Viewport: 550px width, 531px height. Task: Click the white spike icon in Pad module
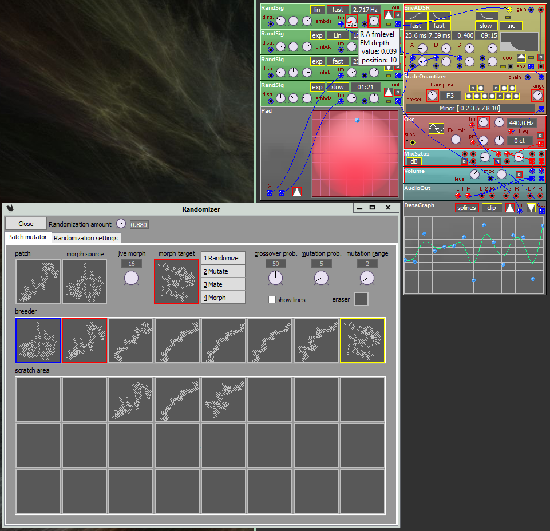pyautogui.click(x=297, y=192)
